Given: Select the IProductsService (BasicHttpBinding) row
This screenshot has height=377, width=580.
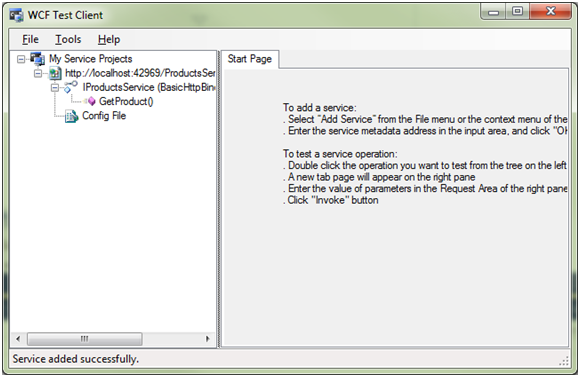Looking at the screenshot, I should (149, 87).
